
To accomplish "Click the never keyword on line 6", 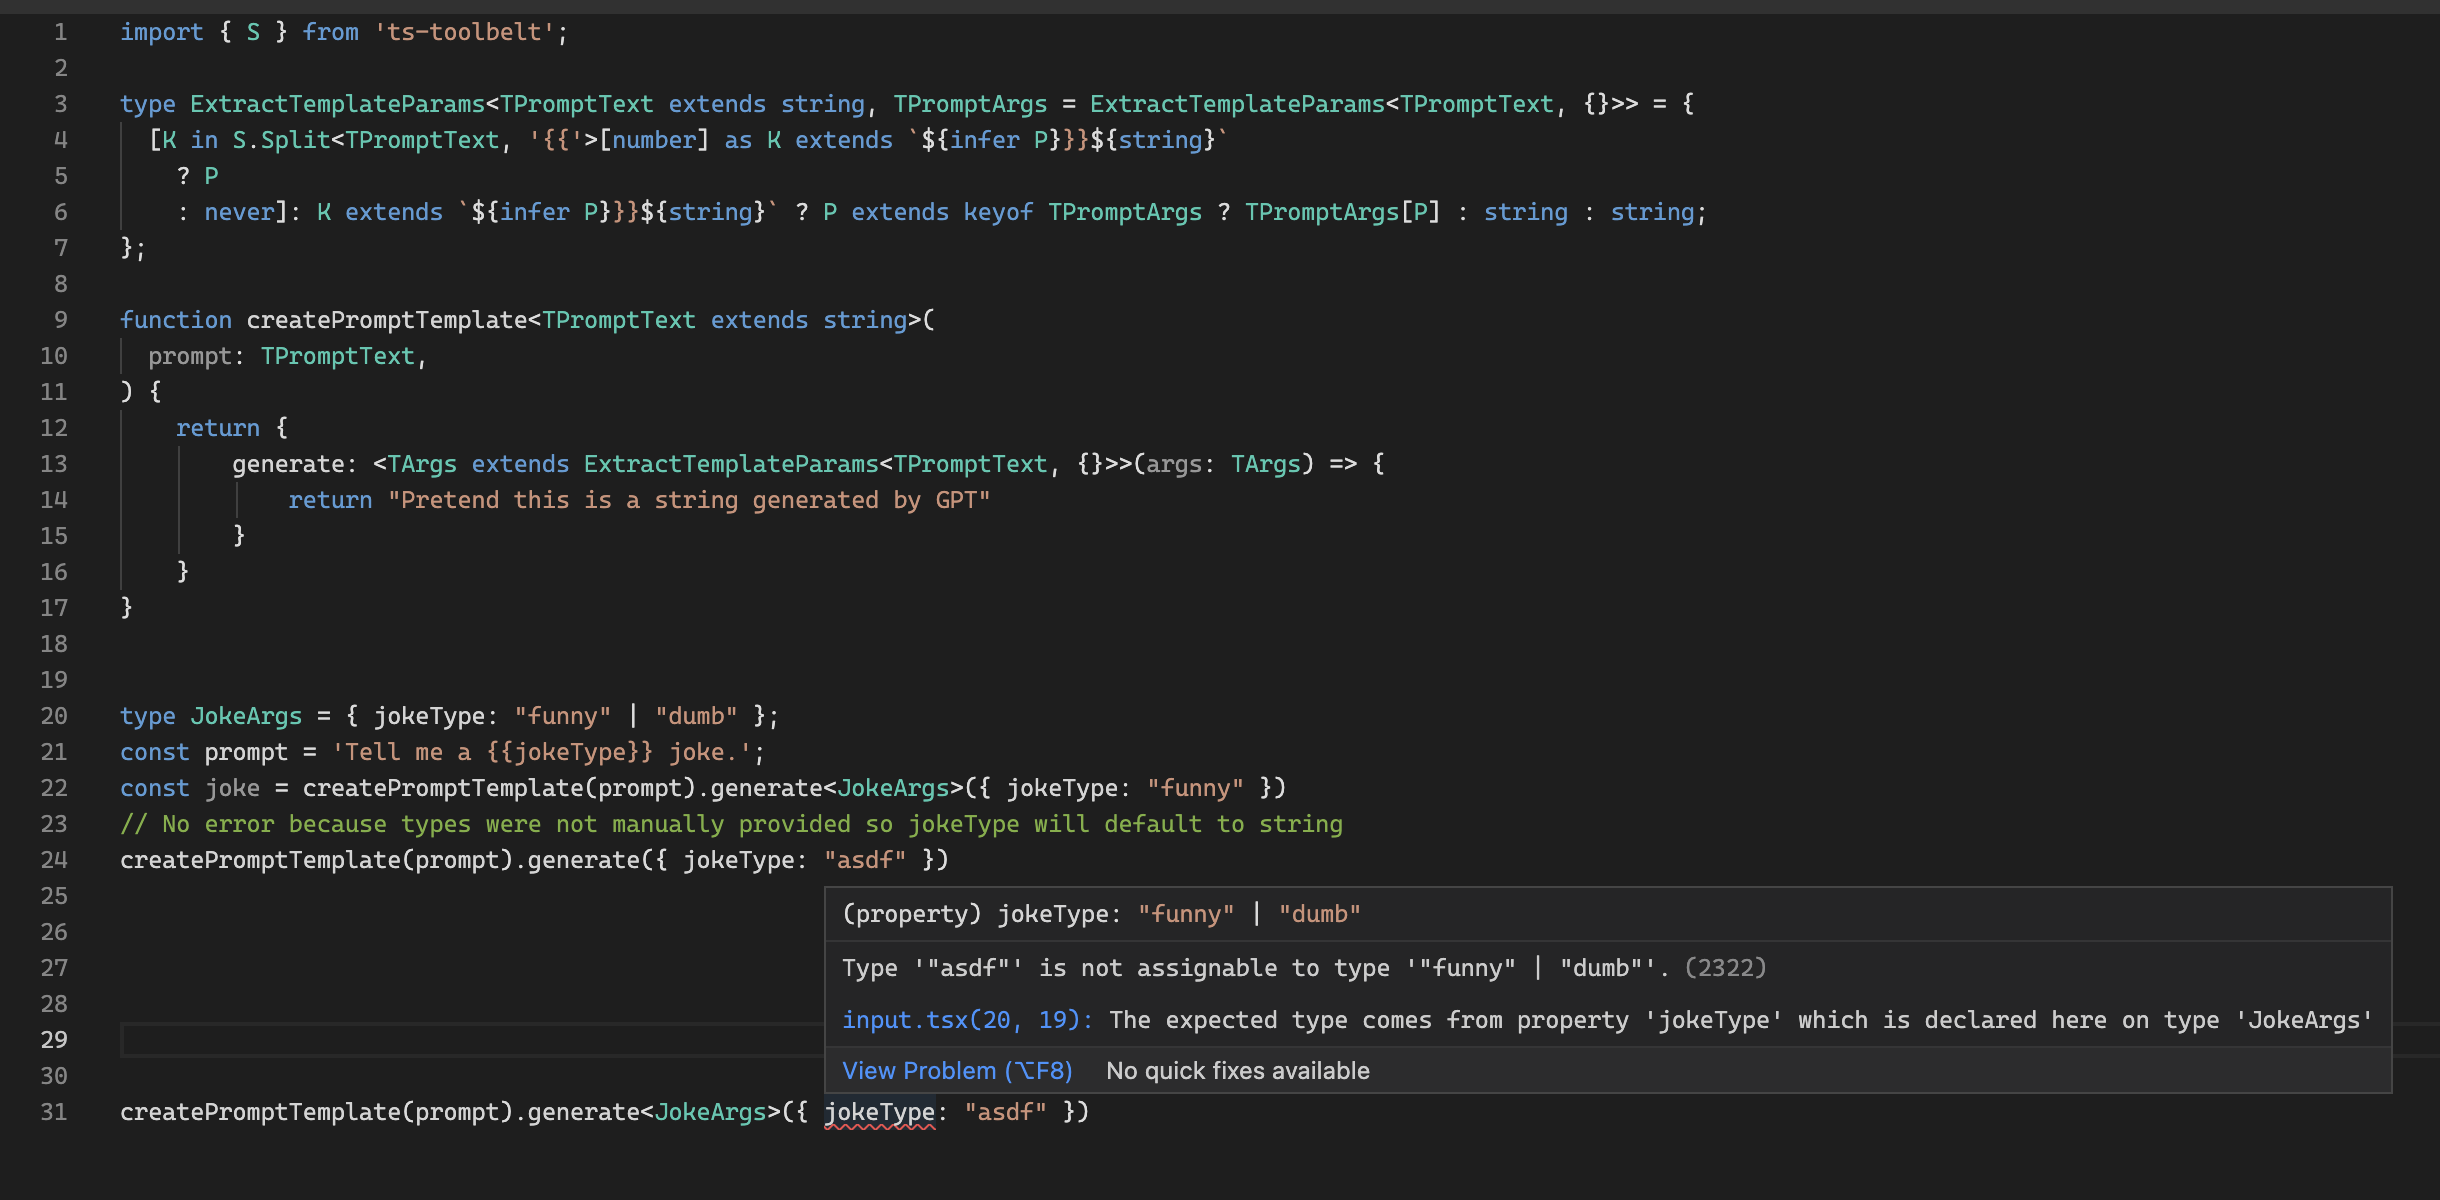I will (x=239, y=212).
